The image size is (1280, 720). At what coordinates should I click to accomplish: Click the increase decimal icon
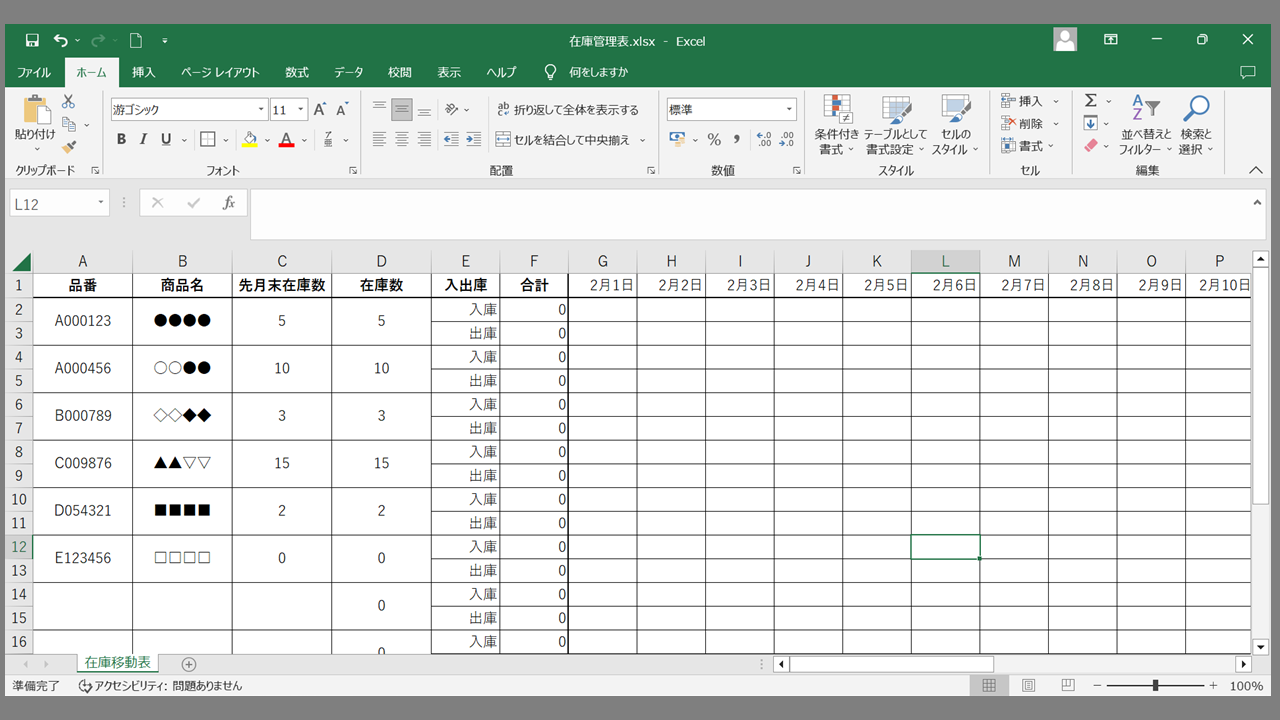[764, 140]
